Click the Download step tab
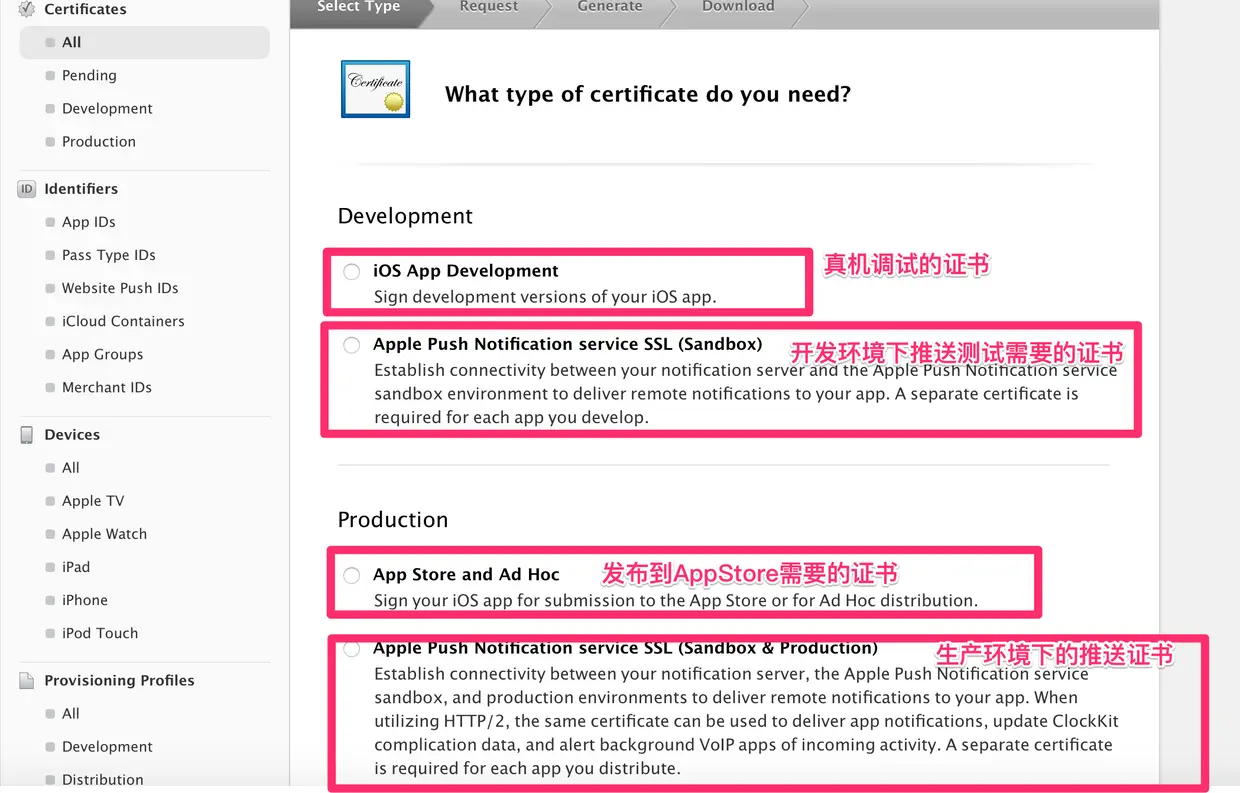The image size is (1240, 793). pyautogui.click(x=738, y=7)
